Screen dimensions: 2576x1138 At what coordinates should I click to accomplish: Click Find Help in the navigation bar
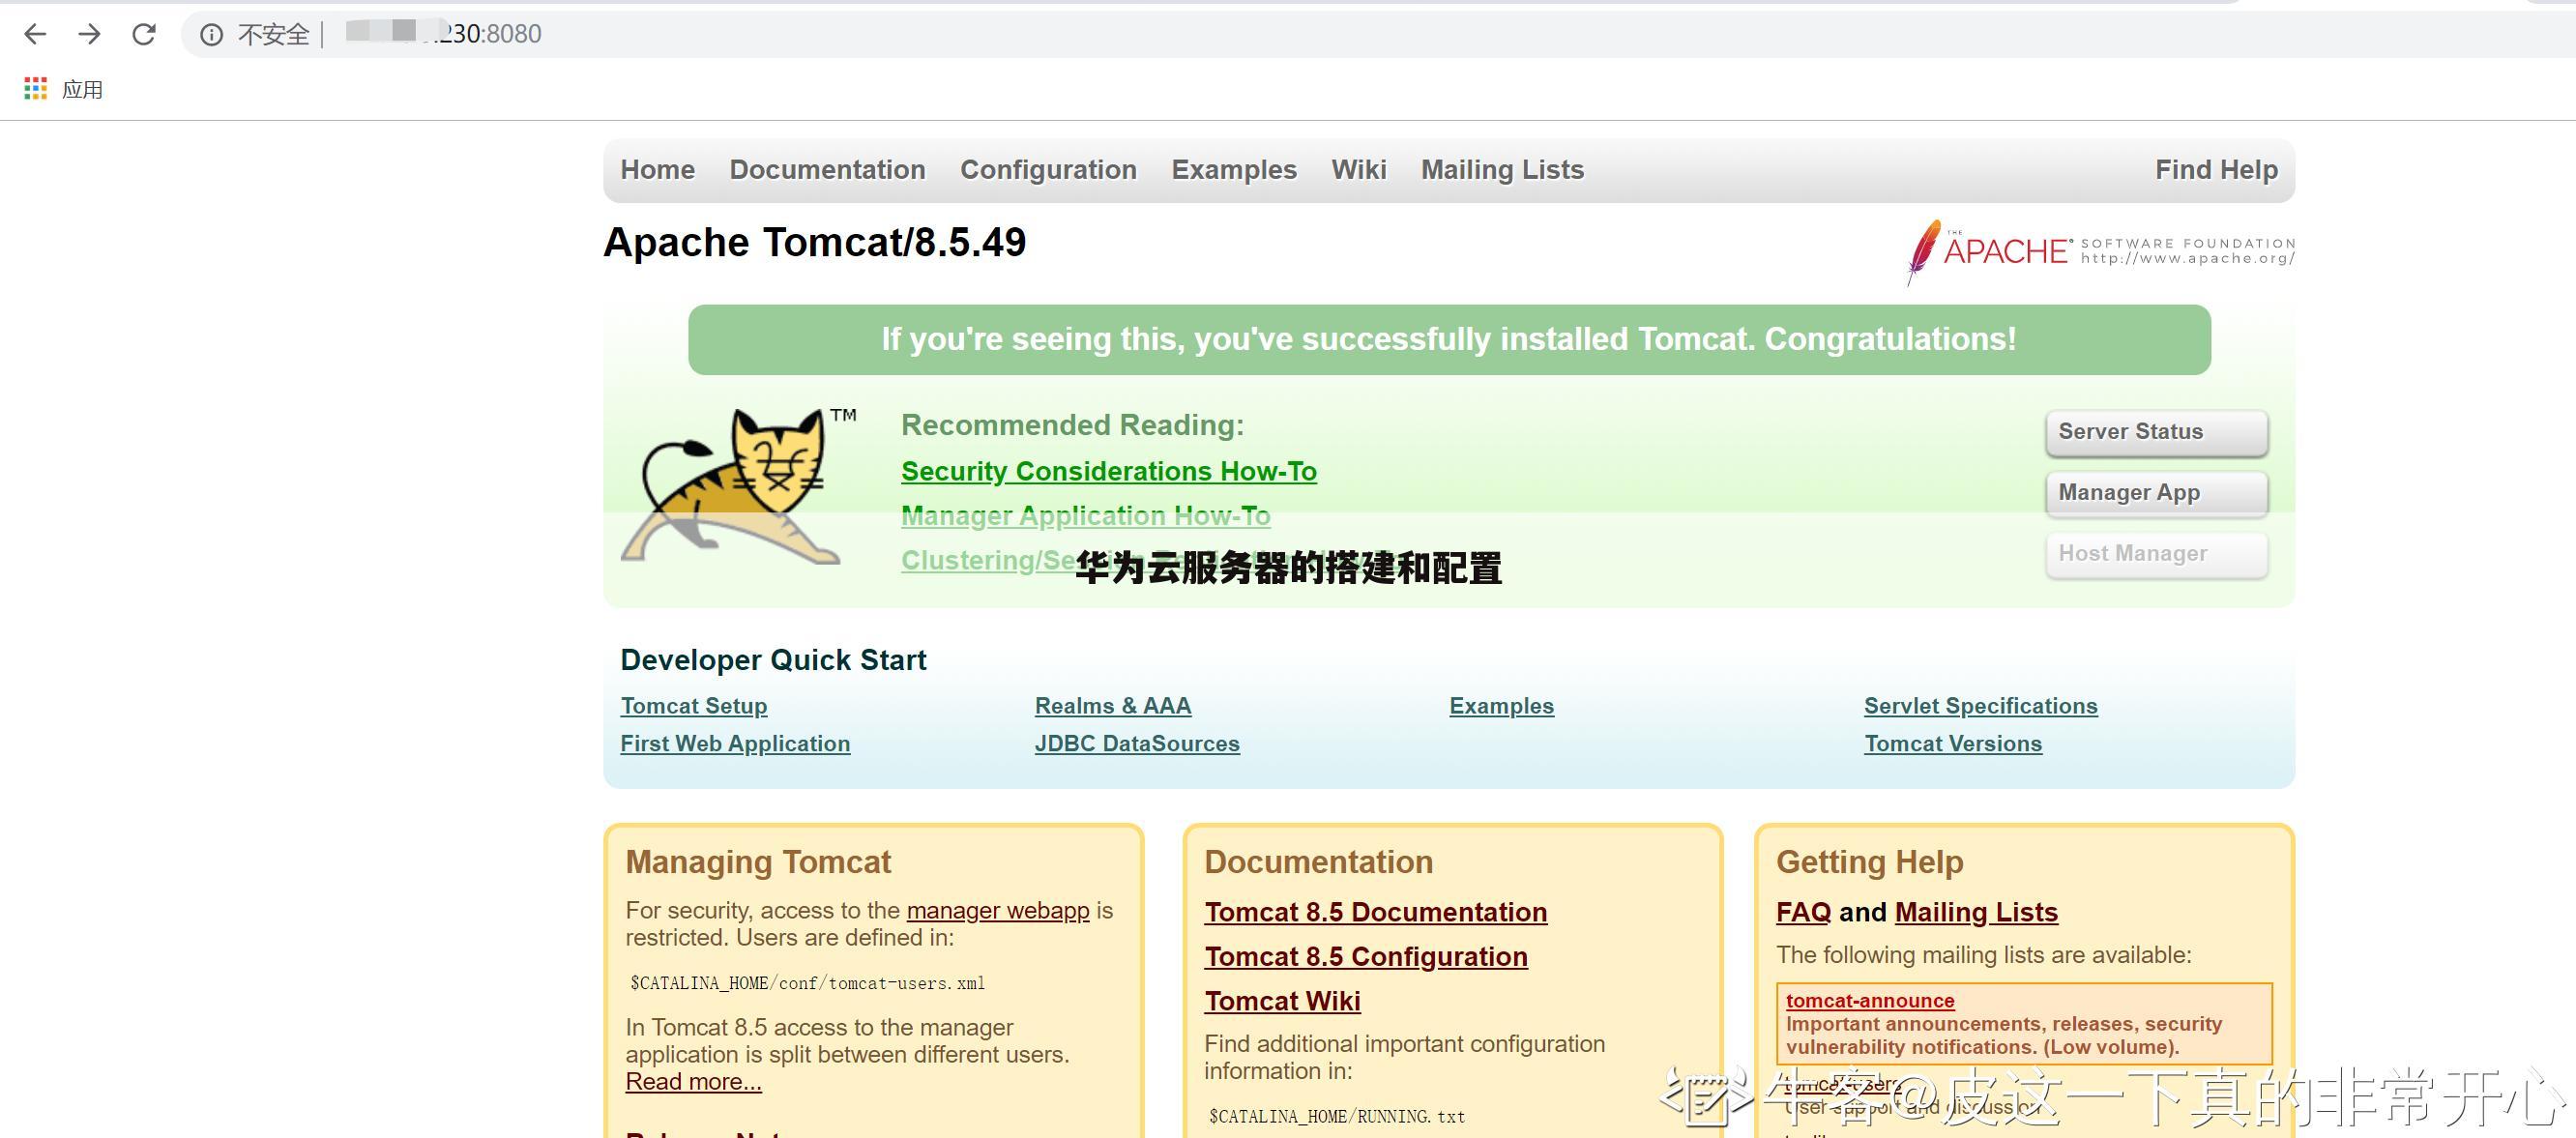coord(2216,170)
